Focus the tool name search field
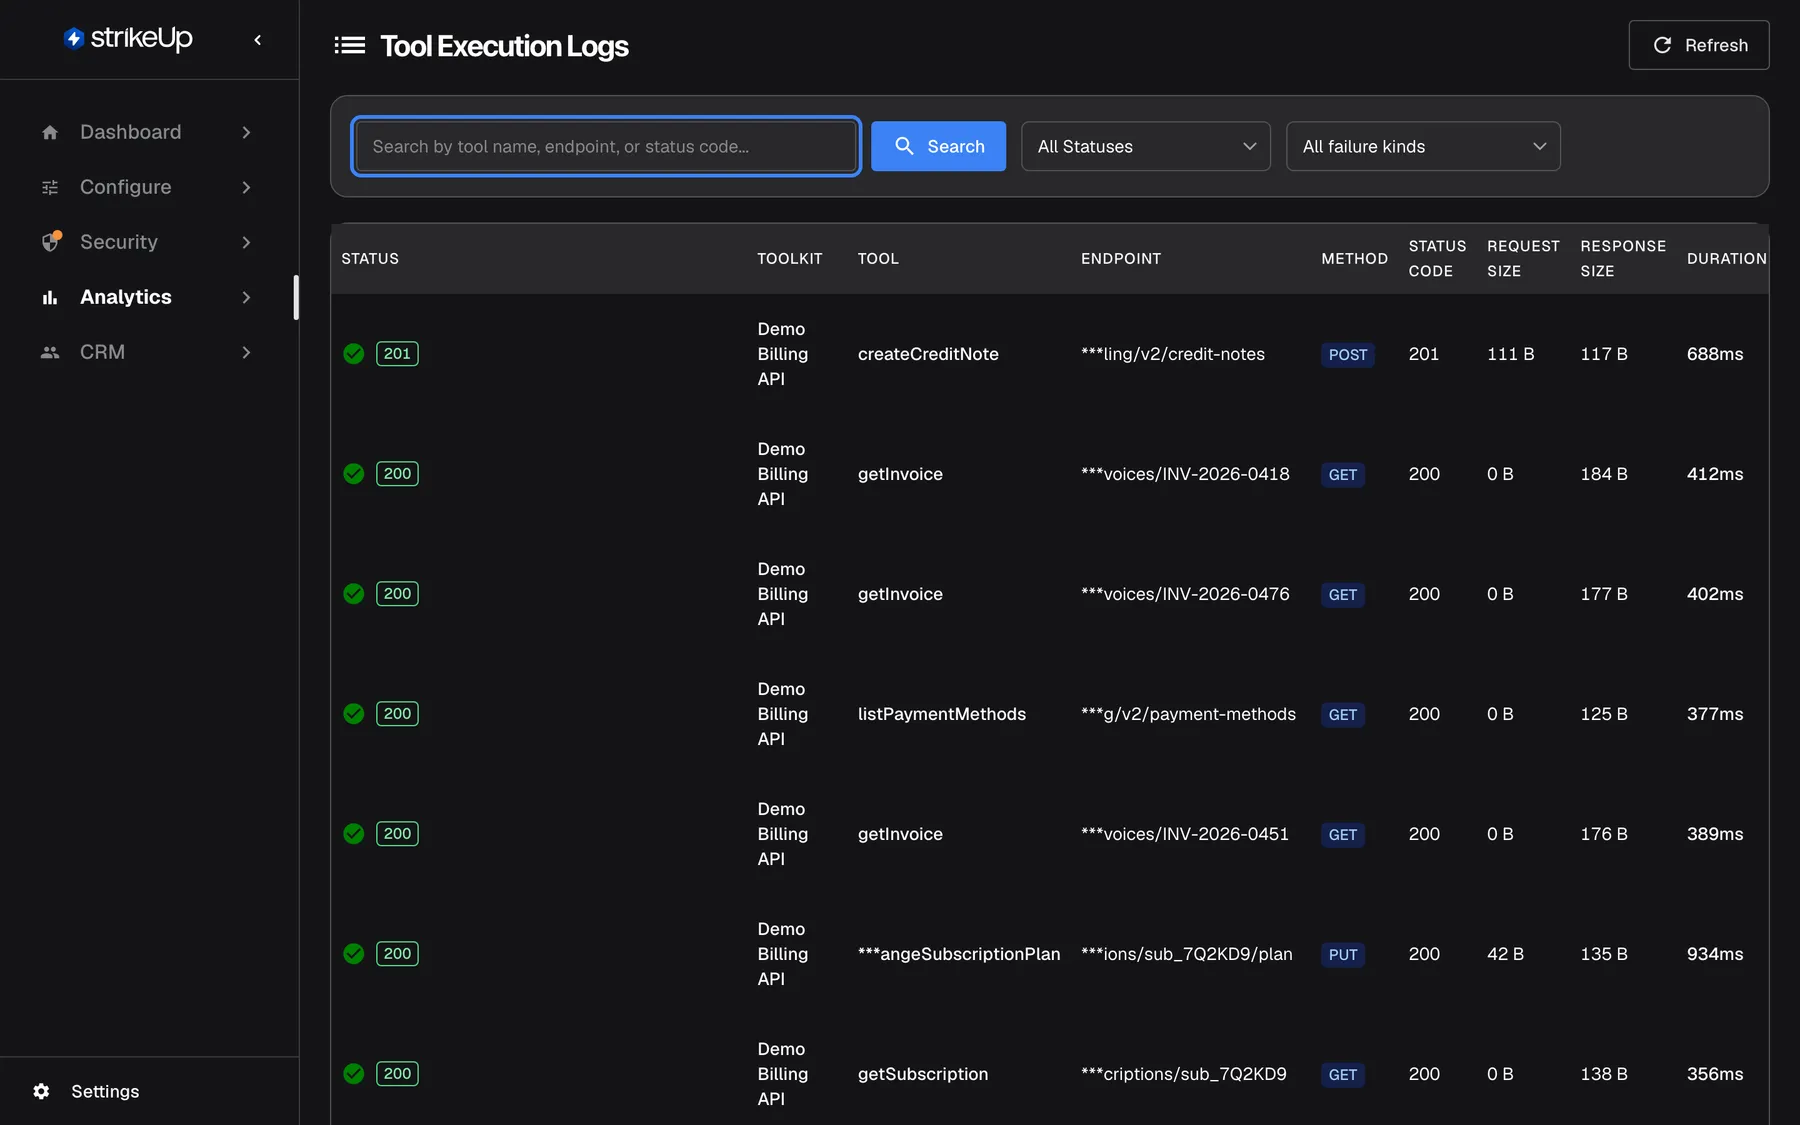Image resolution: width=1800 pixels, height=1125 pixels. pyautogui.click(x=606, y=146)
